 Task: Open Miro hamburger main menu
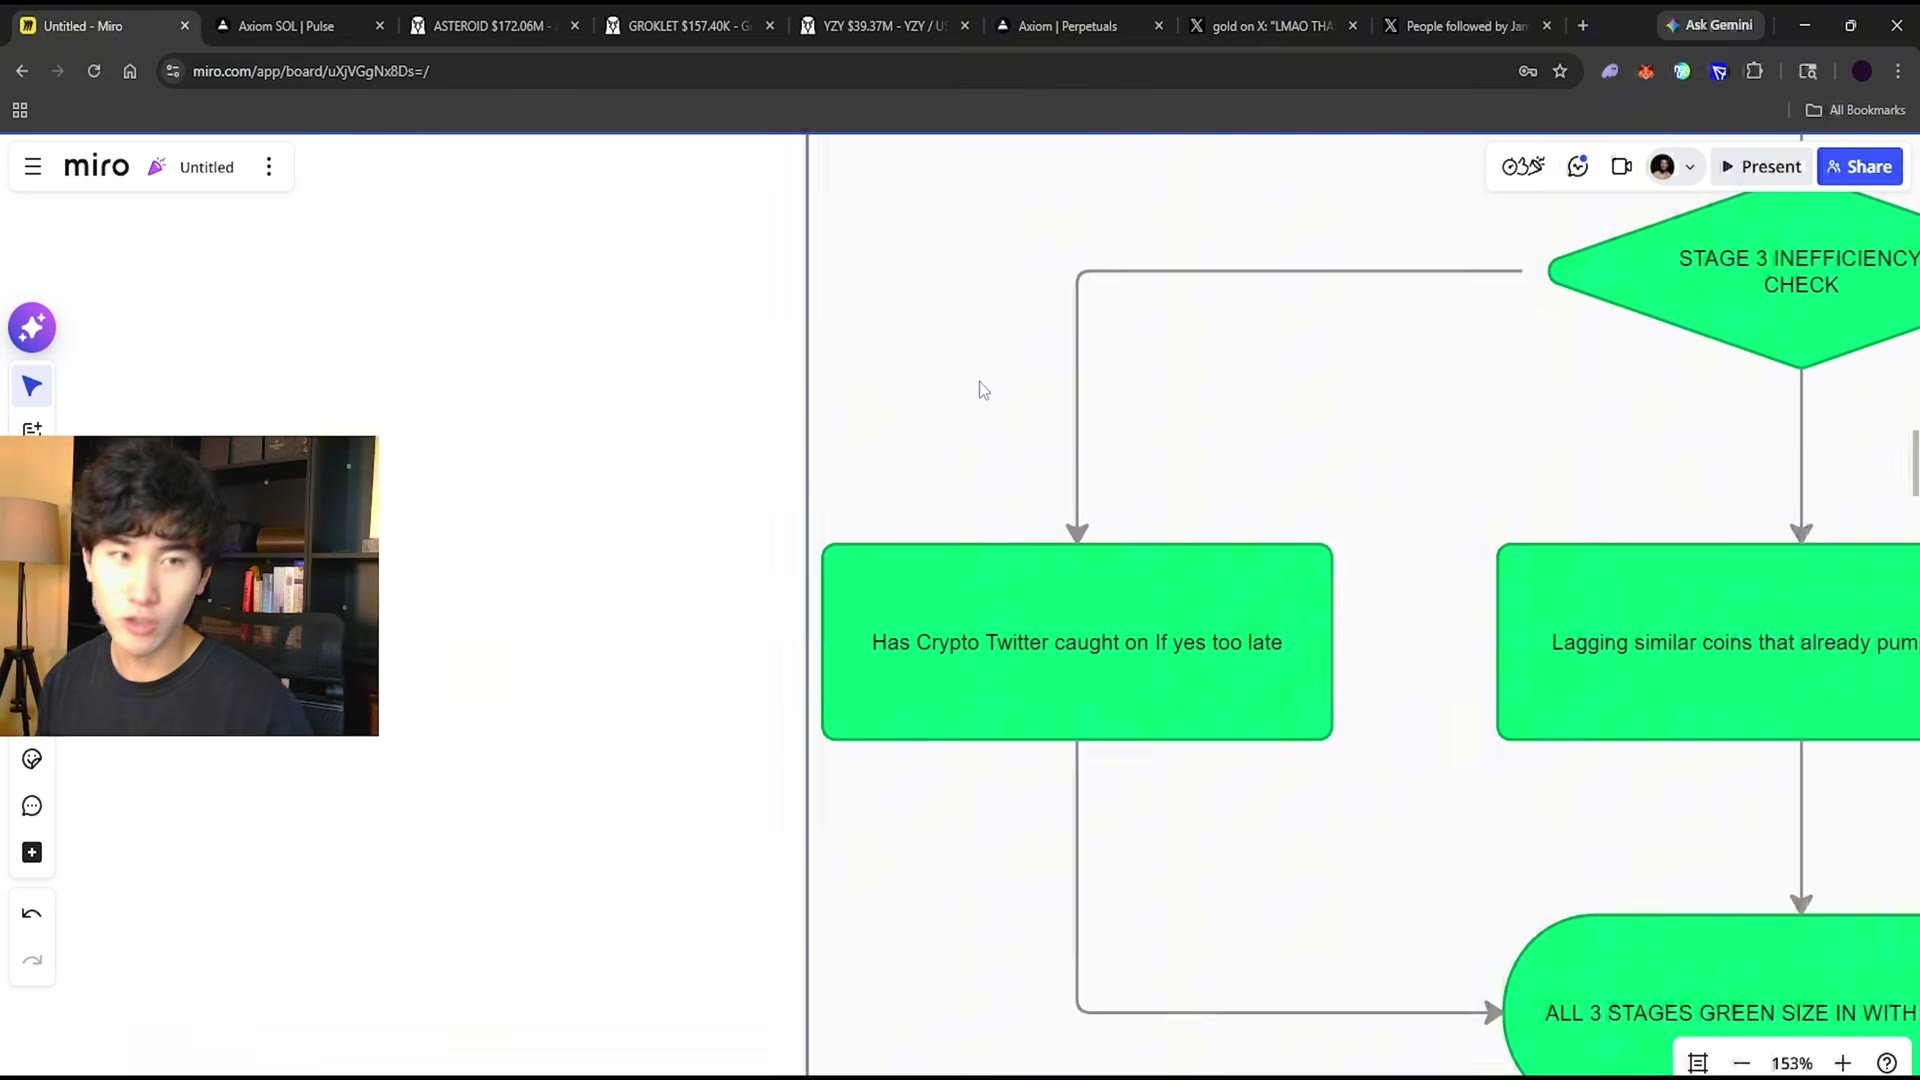(x=33, y=167)
